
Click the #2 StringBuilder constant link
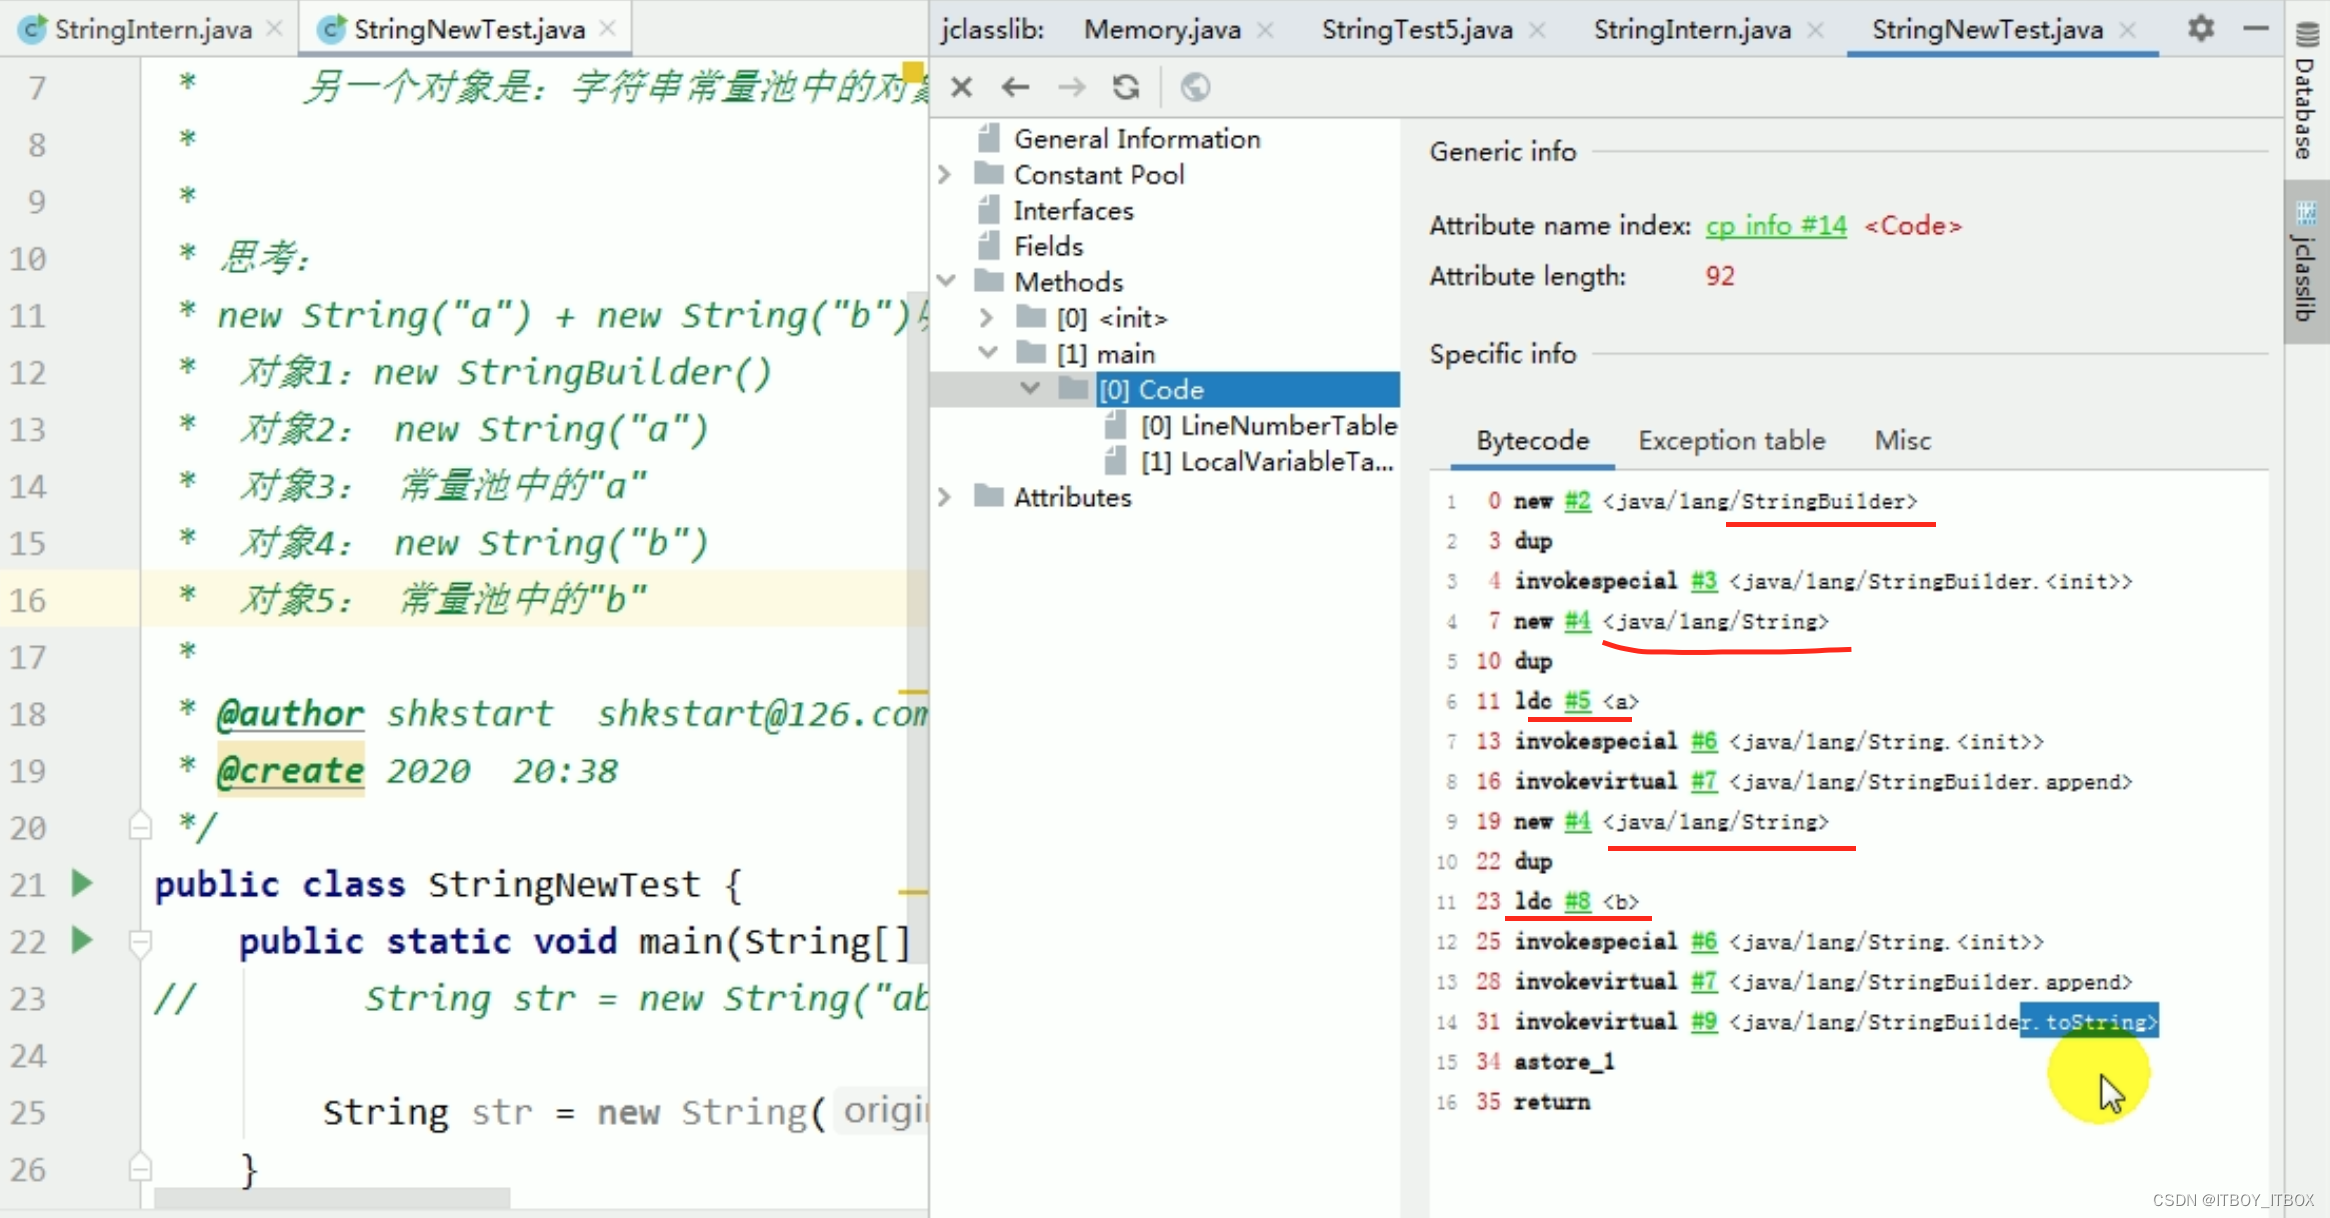coord(1577,501)
